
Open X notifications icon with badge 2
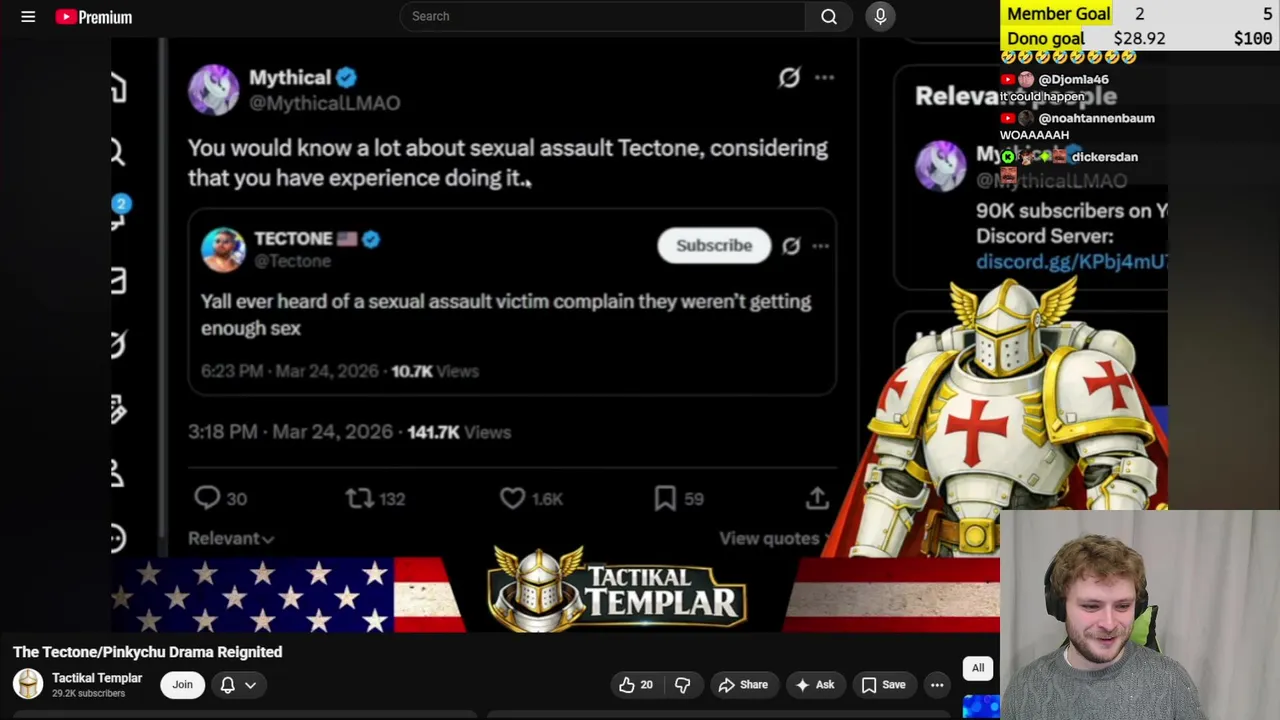click(118, 212)
